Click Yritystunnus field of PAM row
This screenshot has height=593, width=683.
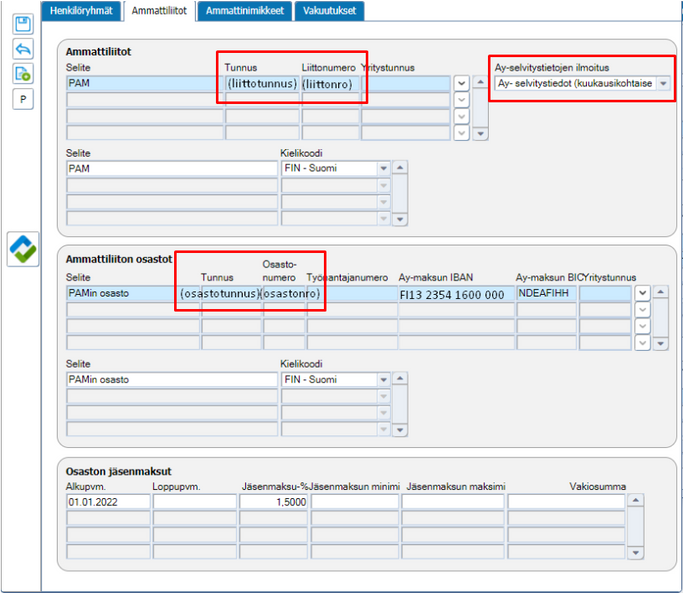(x=406, y=83)
